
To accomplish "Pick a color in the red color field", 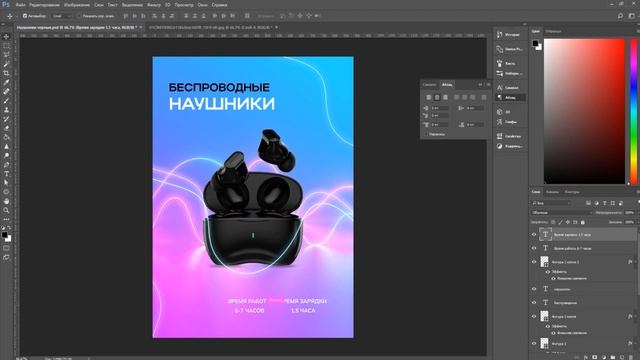I will point(584,111).
